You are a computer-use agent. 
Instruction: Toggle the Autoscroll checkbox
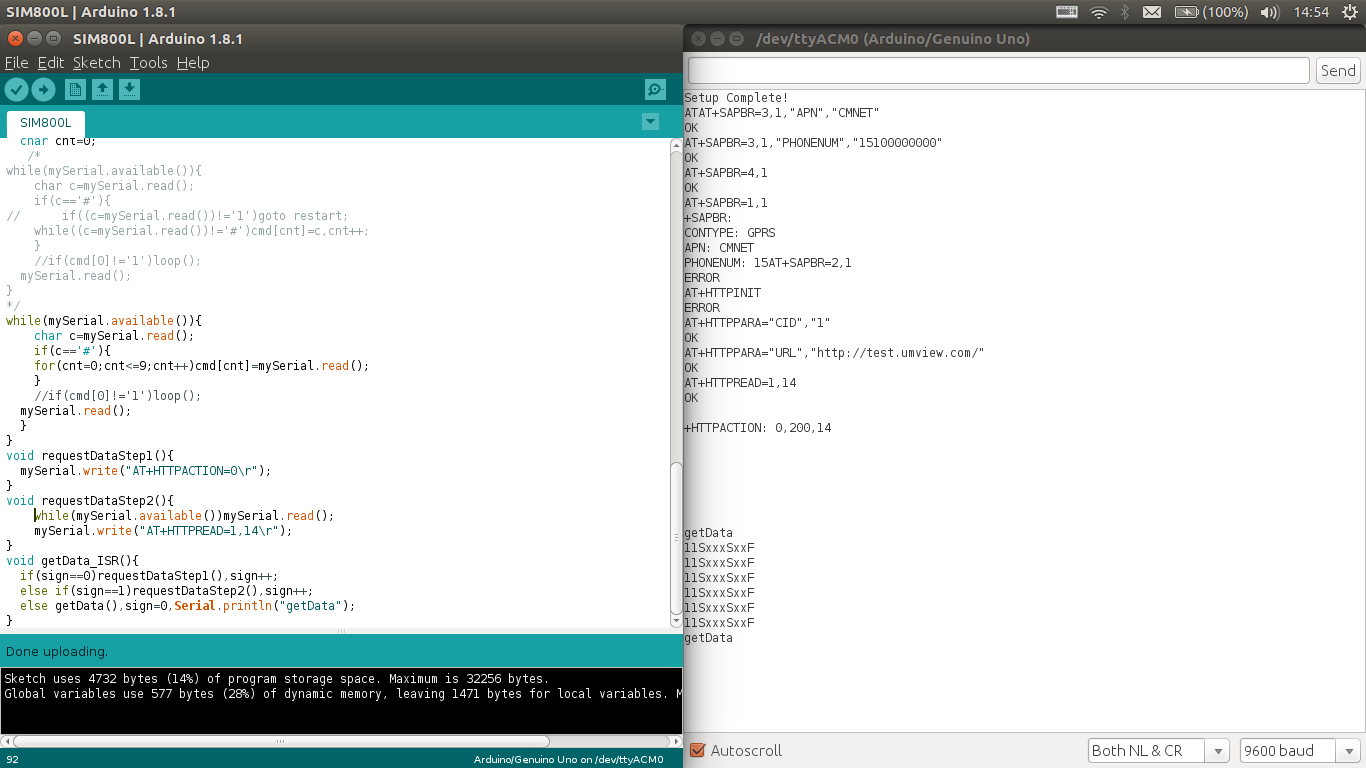(698, 750)
